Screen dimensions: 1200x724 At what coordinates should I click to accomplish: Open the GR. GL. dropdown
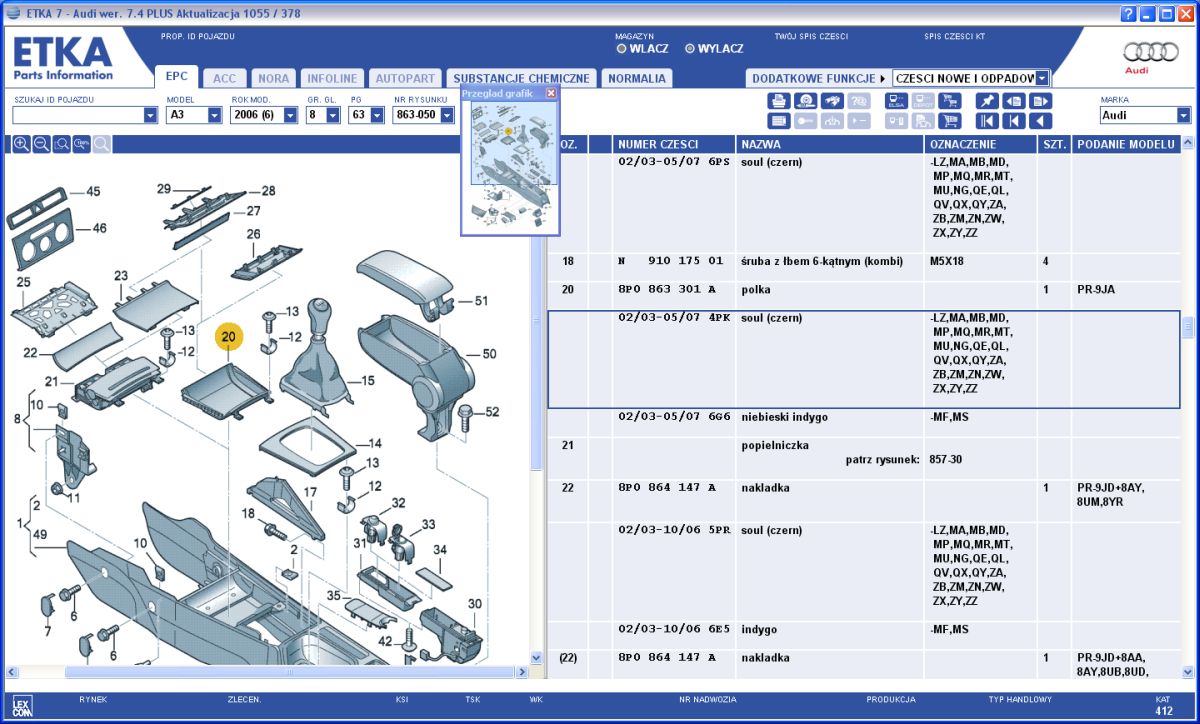point(335,115)
